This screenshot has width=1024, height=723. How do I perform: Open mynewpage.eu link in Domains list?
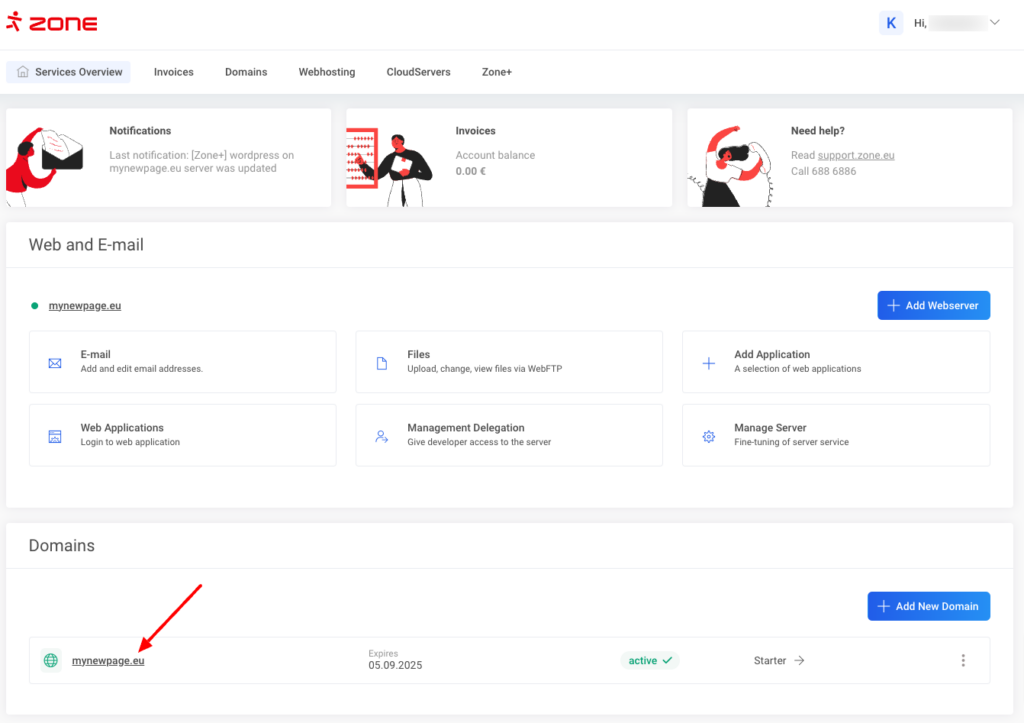coord(108,661)
